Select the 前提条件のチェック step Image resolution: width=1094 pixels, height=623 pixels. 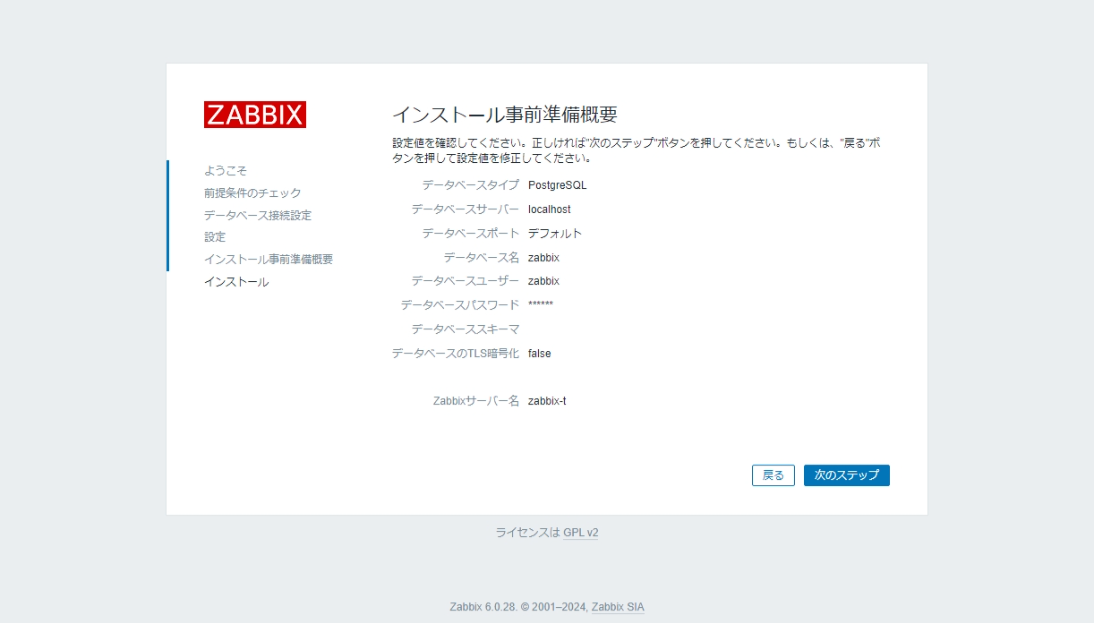click(253, 193)
